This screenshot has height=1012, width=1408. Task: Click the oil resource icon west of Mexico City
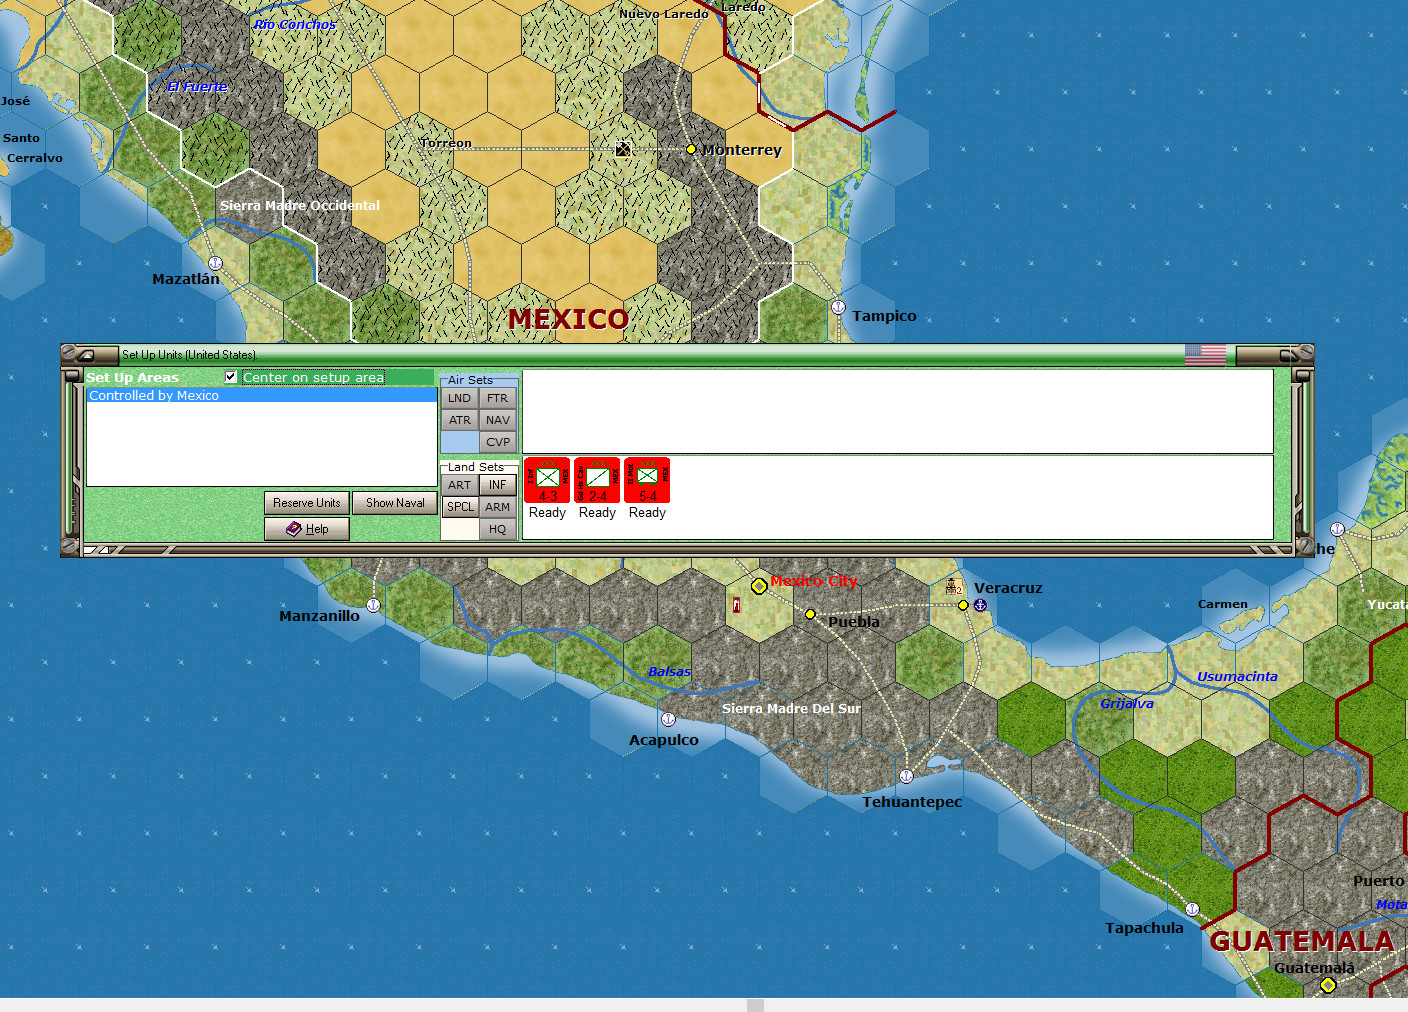[737, 605]
